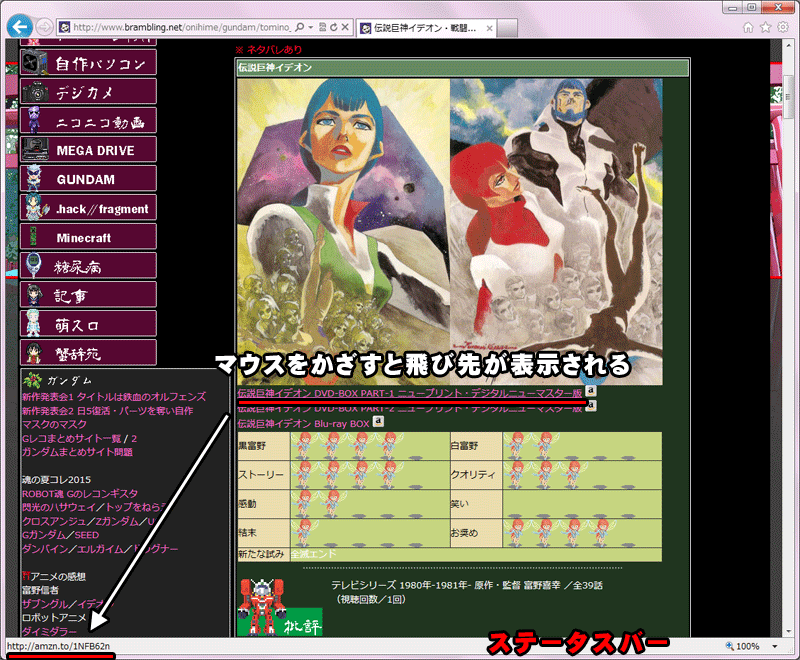Open the .hack//fragment sidebar menu
The image size is (800, 660).
coord(88,208)
